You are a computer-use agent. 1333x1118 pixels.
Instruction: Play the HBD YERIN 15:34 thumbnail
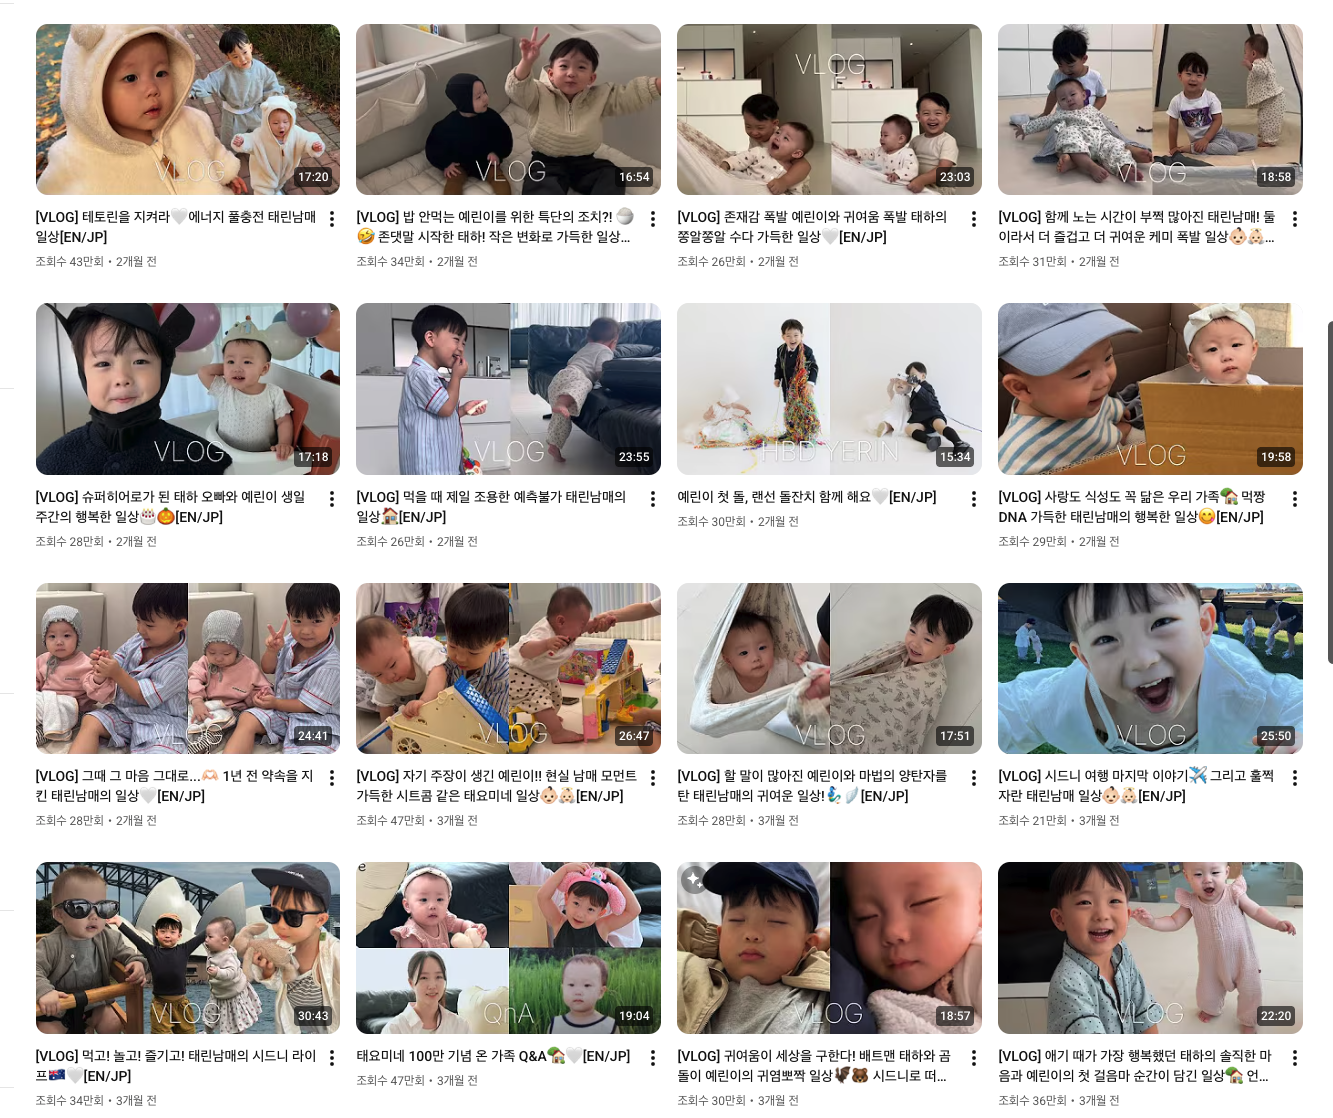pos(829,389)
